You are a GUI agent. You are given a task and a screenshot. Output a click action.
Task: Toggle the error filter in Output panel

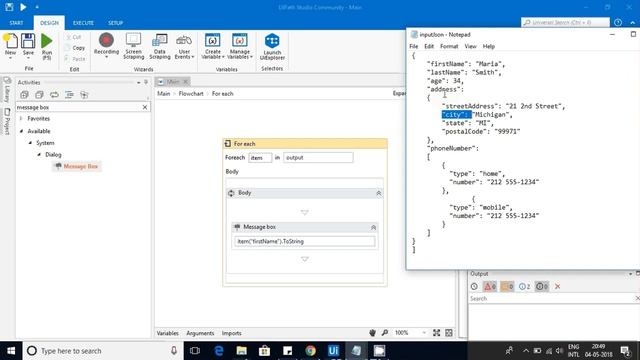(490, 287)
